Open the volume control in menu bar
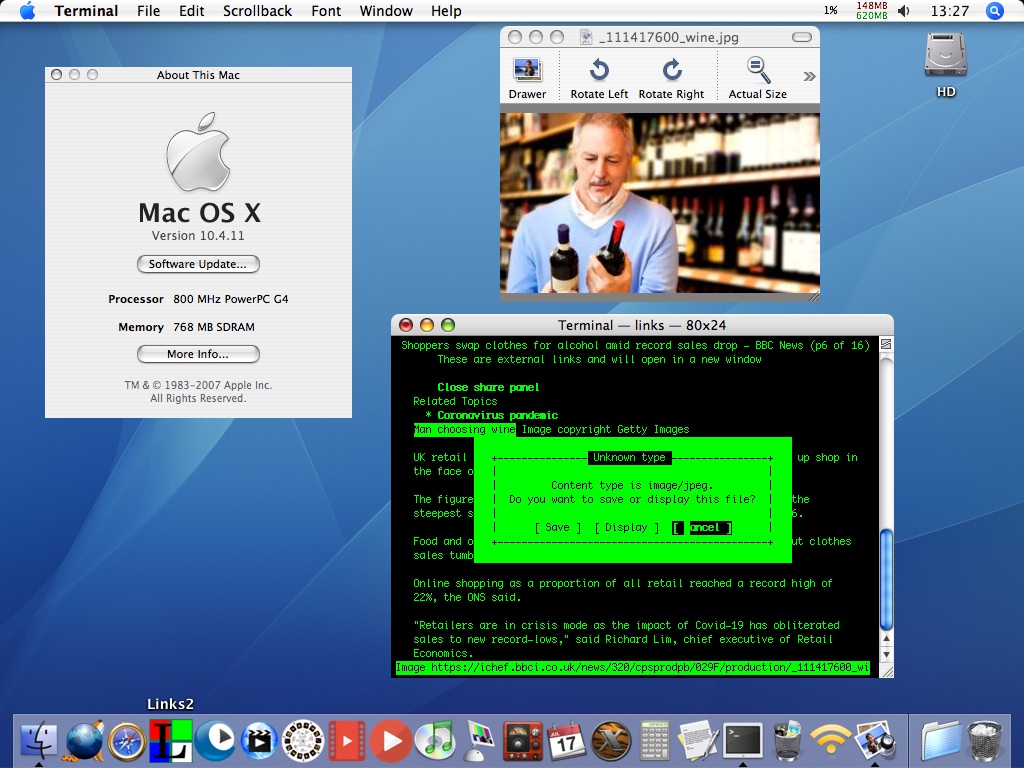 pyautogui.click(x=904, y=10)
